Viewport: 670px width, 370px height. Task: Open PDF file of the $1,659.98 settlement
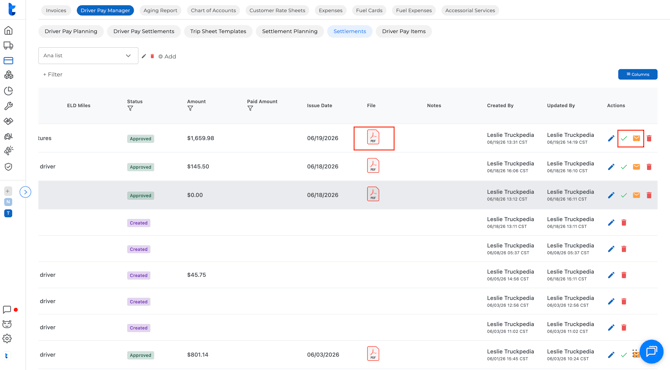tap(373, 138)
